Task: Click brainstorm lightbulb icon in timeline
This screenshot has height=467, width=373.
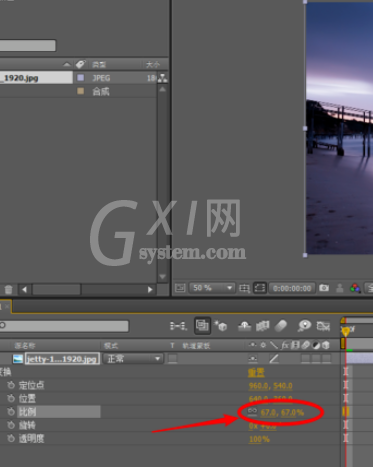Action: click(304, 326)
